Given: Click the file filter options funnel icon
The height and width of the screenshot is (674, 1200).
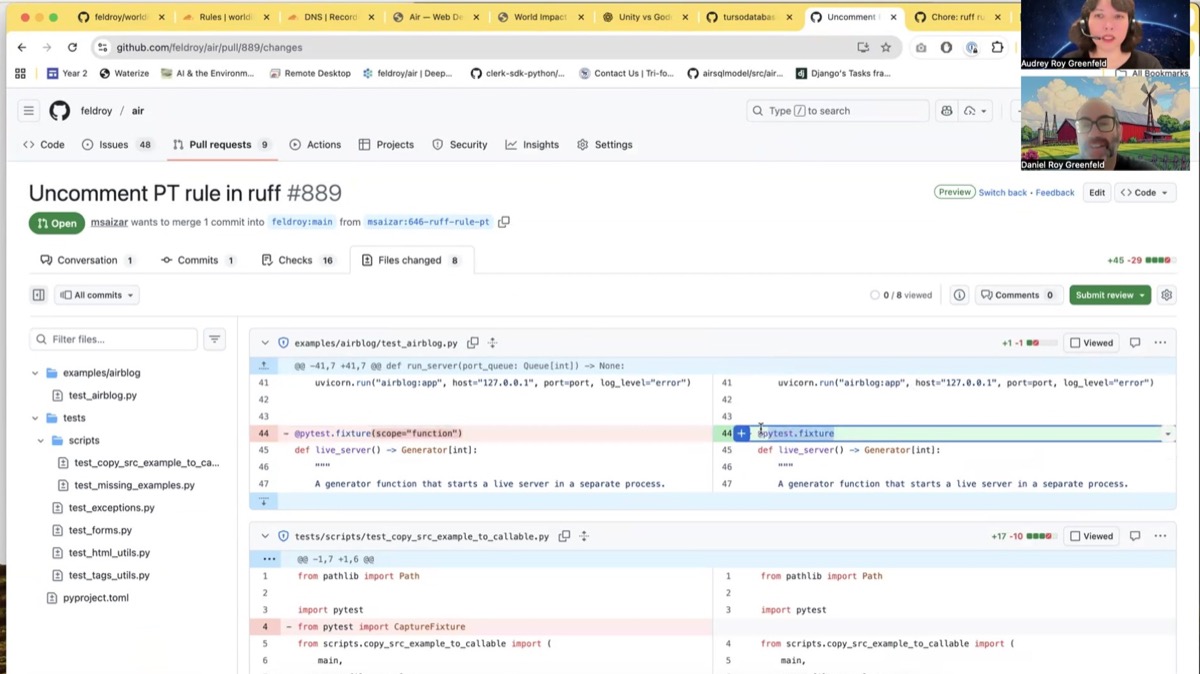Looking at the screenshot, I should 214,339.
